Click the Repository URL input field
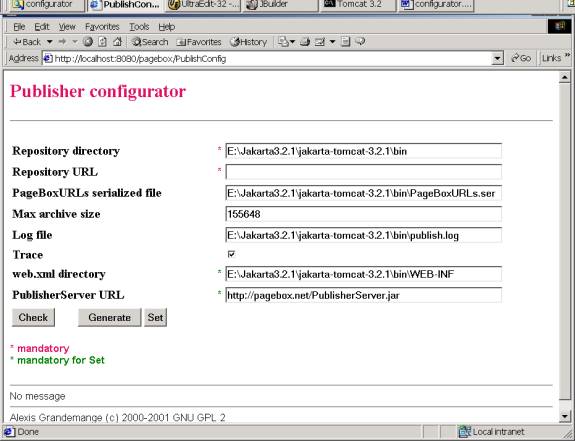The height and width of the screenshot is (441, 575). [363, 172]
